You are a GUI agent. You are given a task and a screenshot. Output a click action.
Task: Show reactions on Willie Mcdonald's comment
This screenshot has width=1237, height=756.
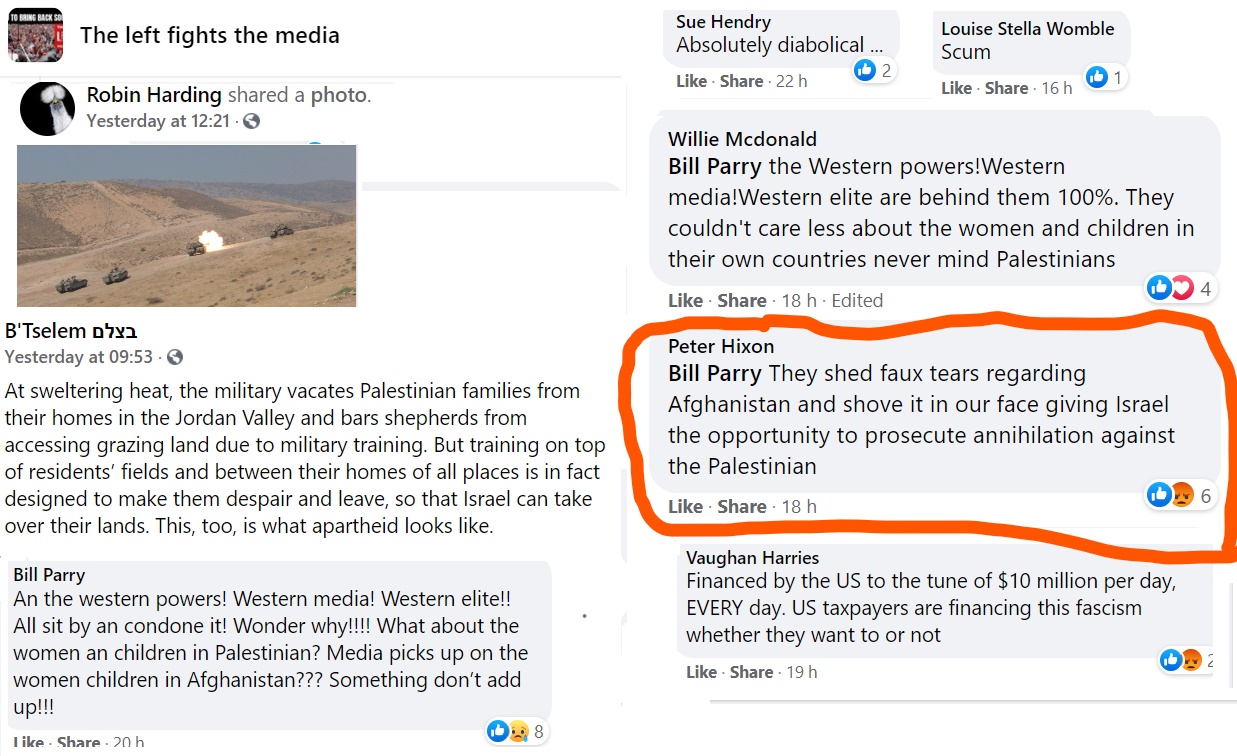click(1179, 289)
